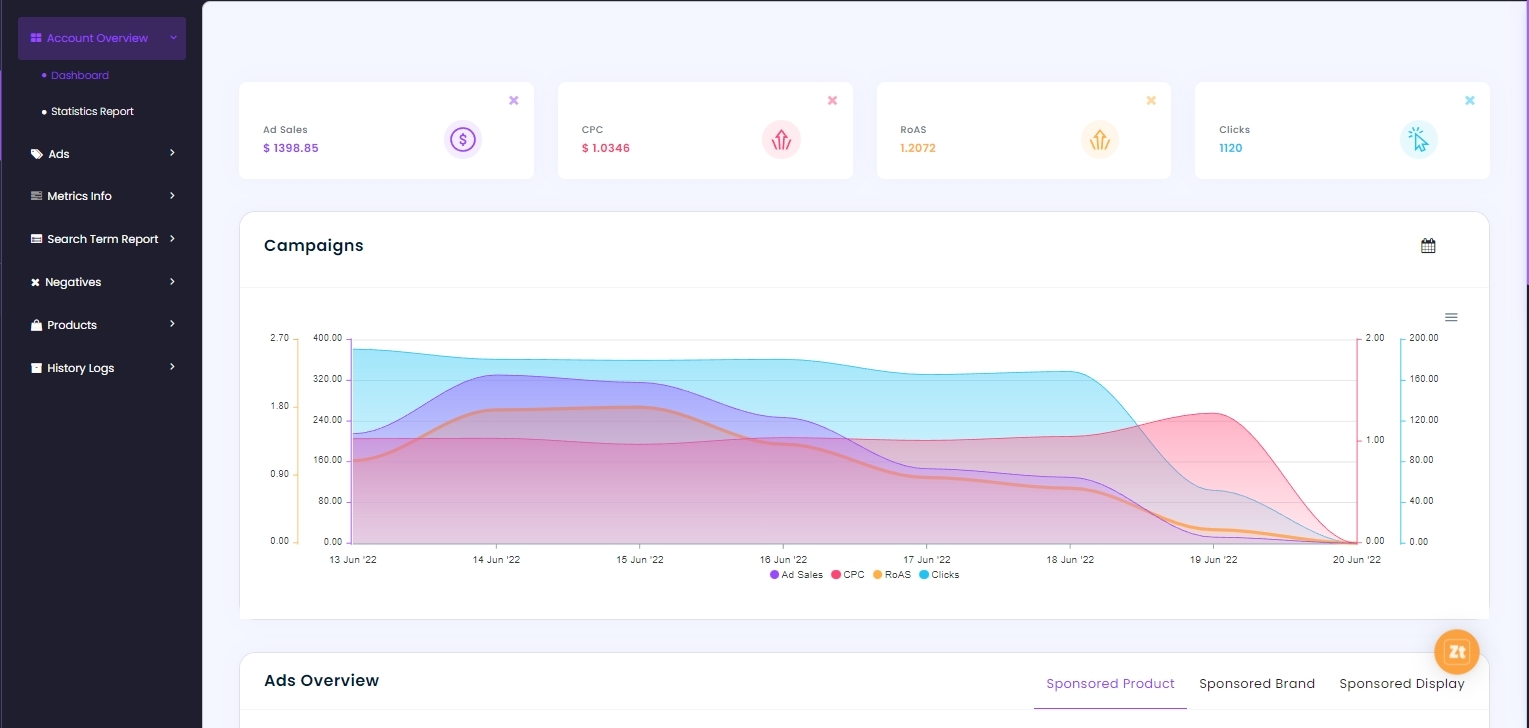Open the chart export hamburger menu

[1451, 317]
